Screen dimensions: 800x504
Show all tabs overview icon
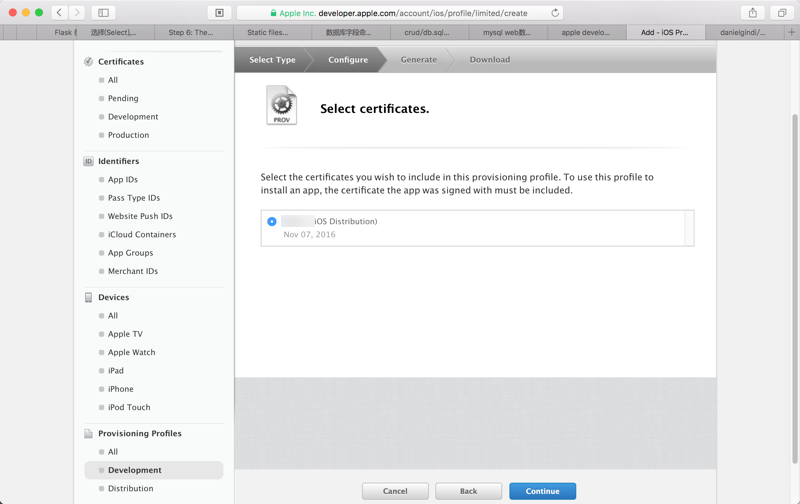tap(782, 13)
